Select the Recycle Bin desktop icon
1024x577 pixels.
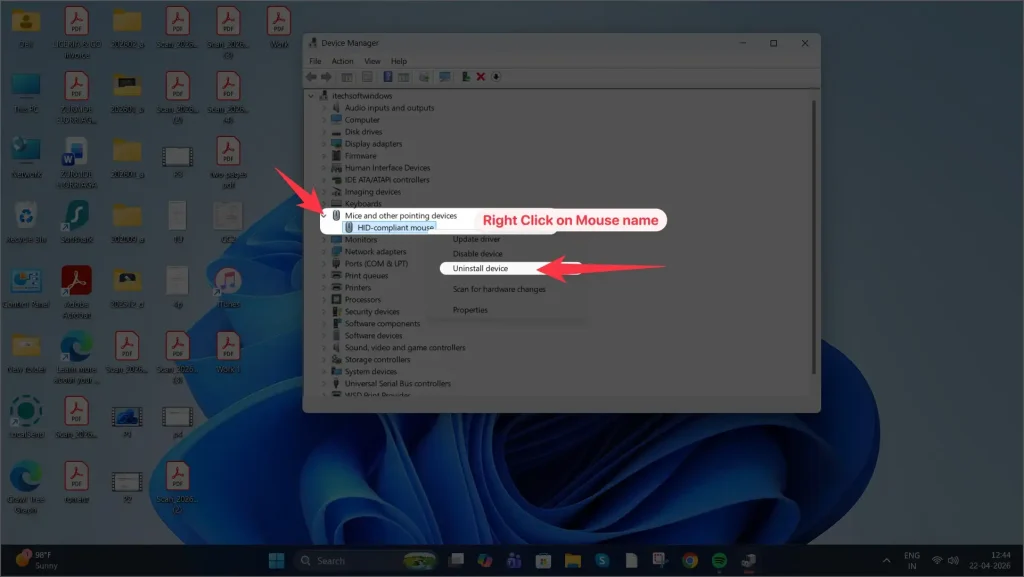click(26, 223)
